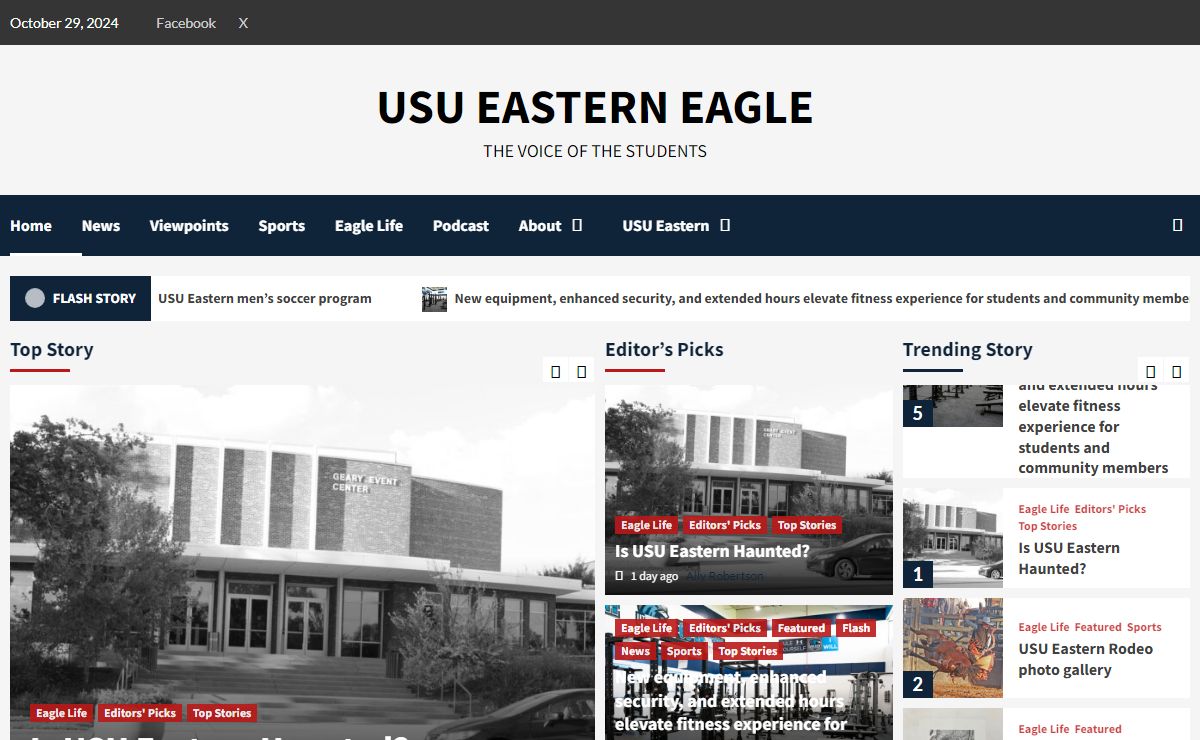The height and width of the screenshot is (740, 1200).
Task: Click Ally Robertson author name
Action: coord(725,576)
